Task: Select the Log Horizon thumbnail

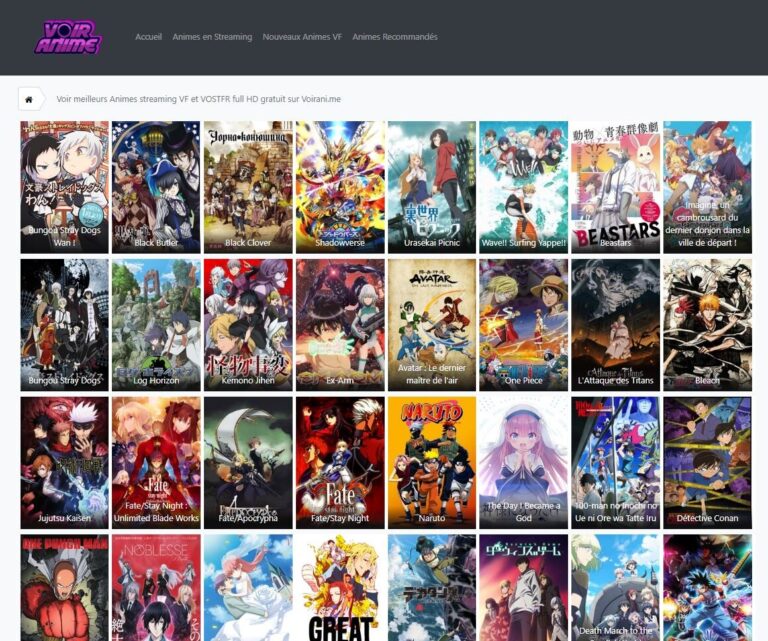Action: [156, 325]
